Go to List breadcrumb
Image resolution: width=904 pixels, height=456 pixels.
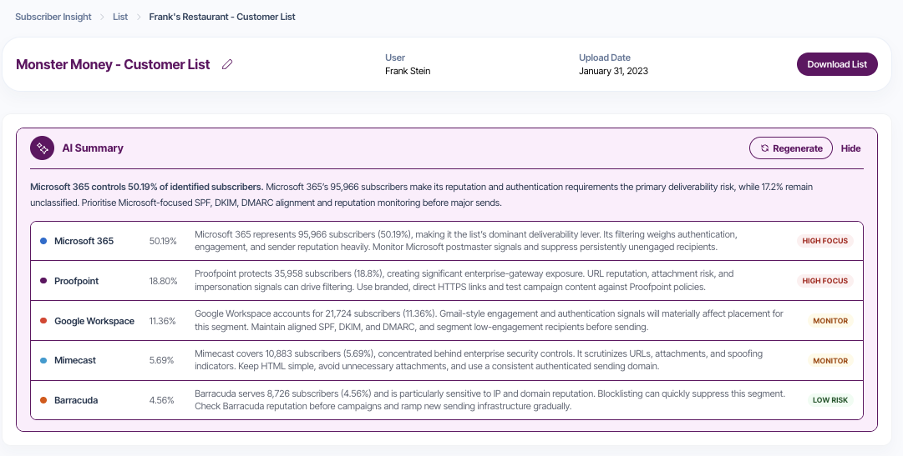coord(120,17)
